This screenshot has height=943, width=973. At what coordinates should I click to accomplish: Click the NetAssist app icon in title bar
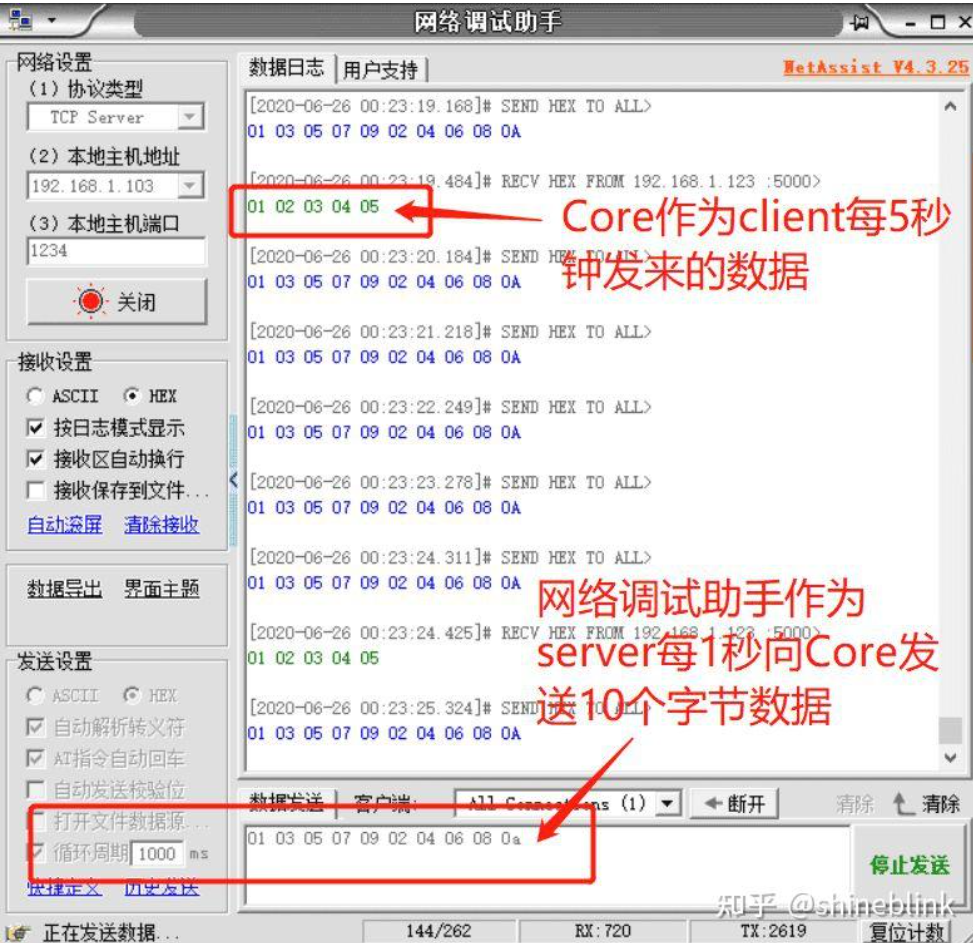(20, 20)
